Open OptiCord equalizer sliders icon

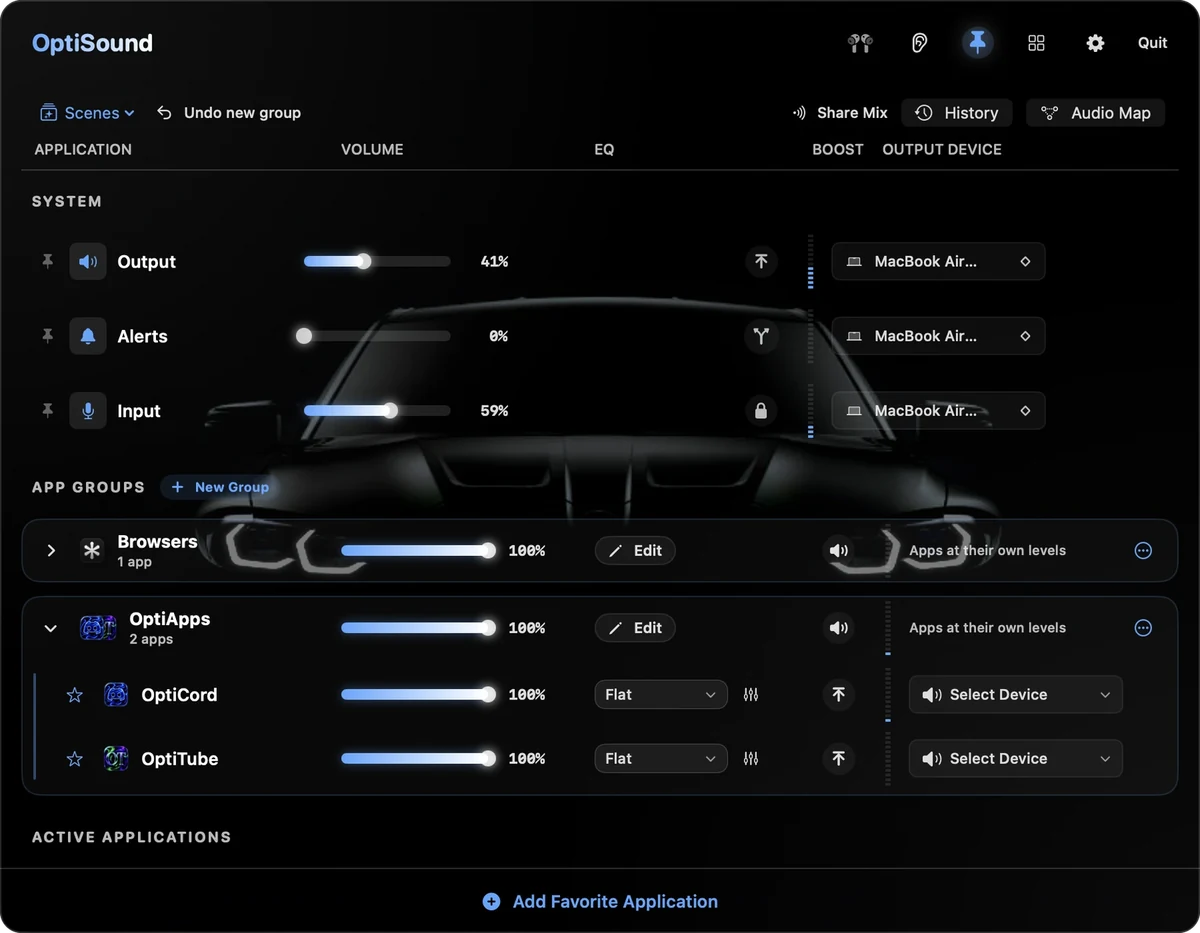point(751,695)
